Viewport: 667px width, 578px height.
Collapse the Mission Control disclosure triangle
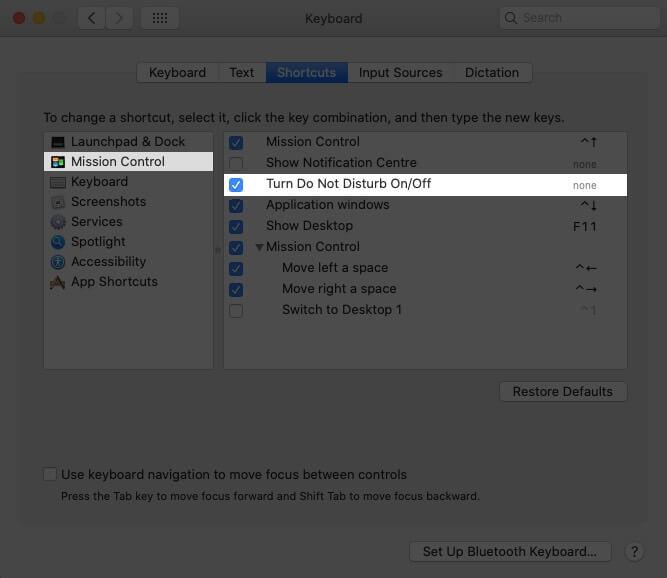pyautogui.click(x=259, y=247)
